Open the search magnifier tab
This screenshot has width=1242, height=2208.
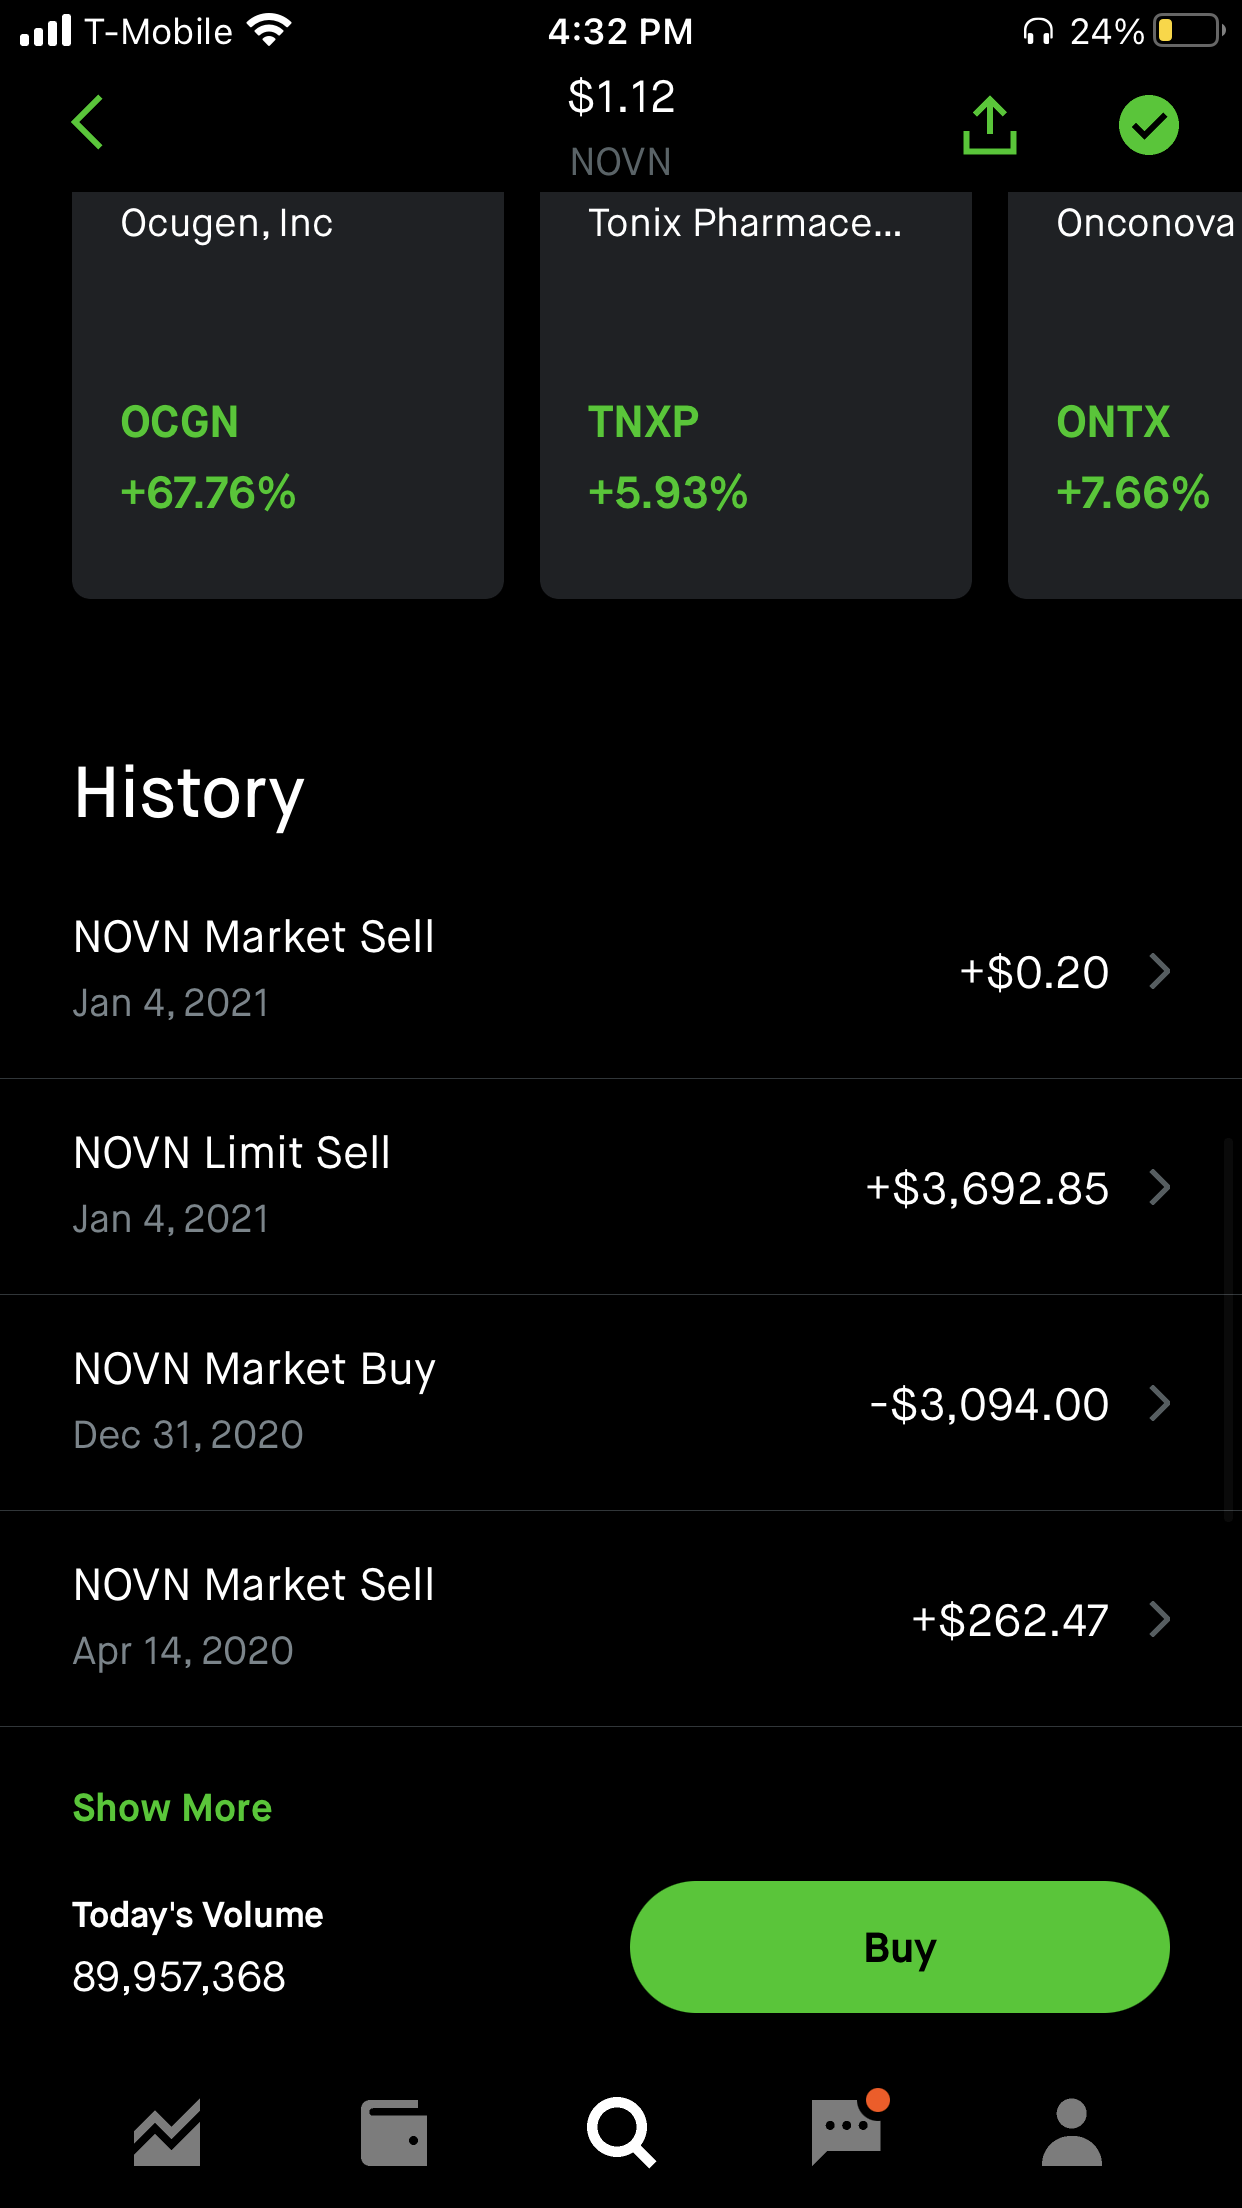click(x=621, y=2132)
